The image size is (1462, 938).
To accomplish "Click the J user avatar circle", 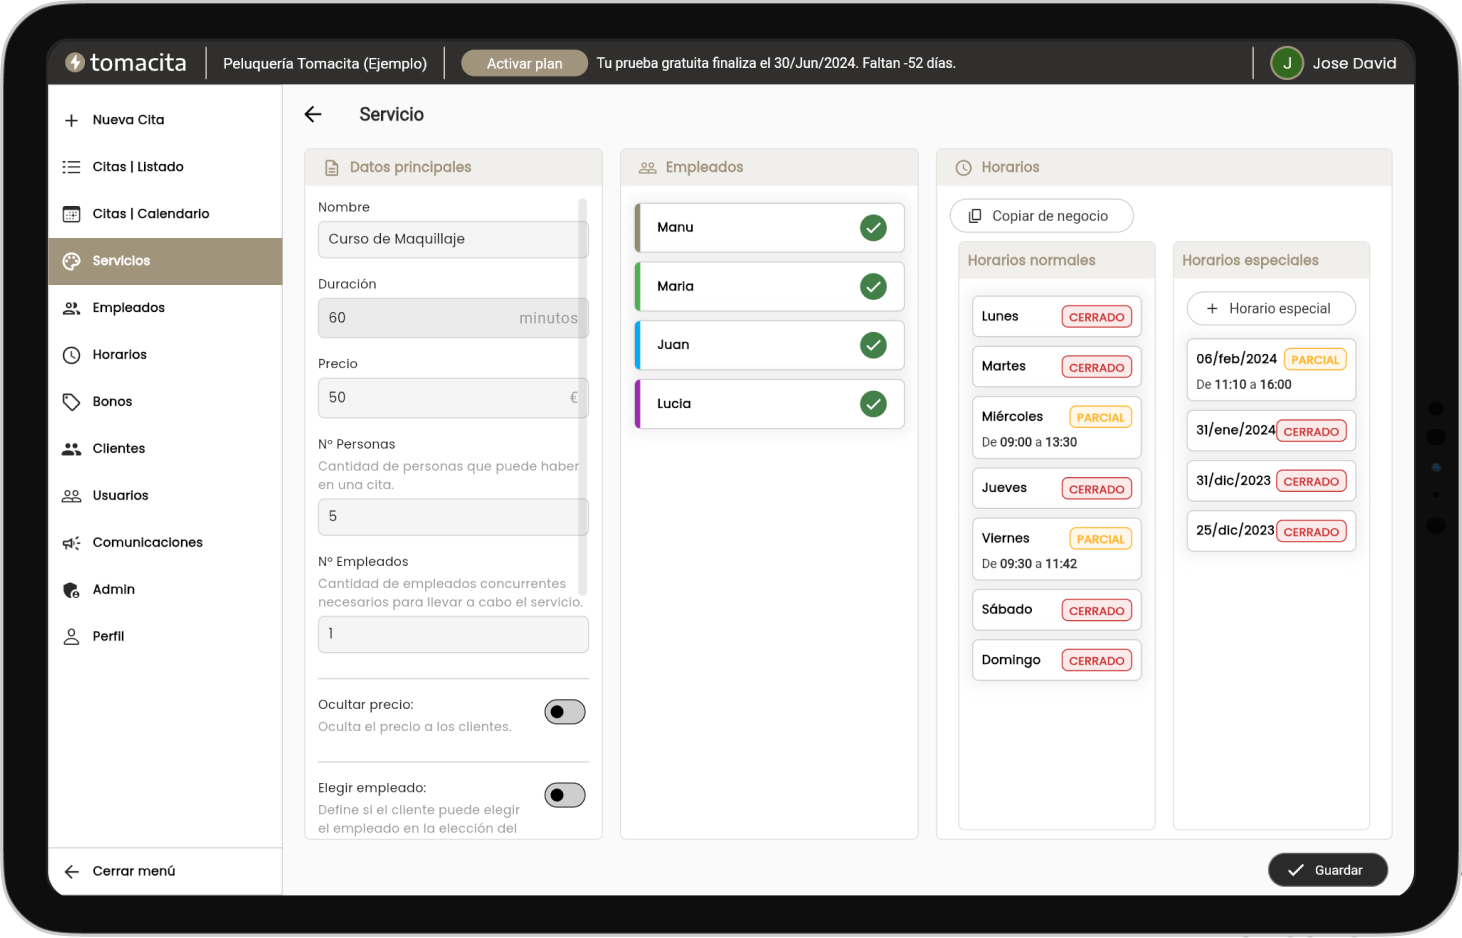I will 1287,63.
